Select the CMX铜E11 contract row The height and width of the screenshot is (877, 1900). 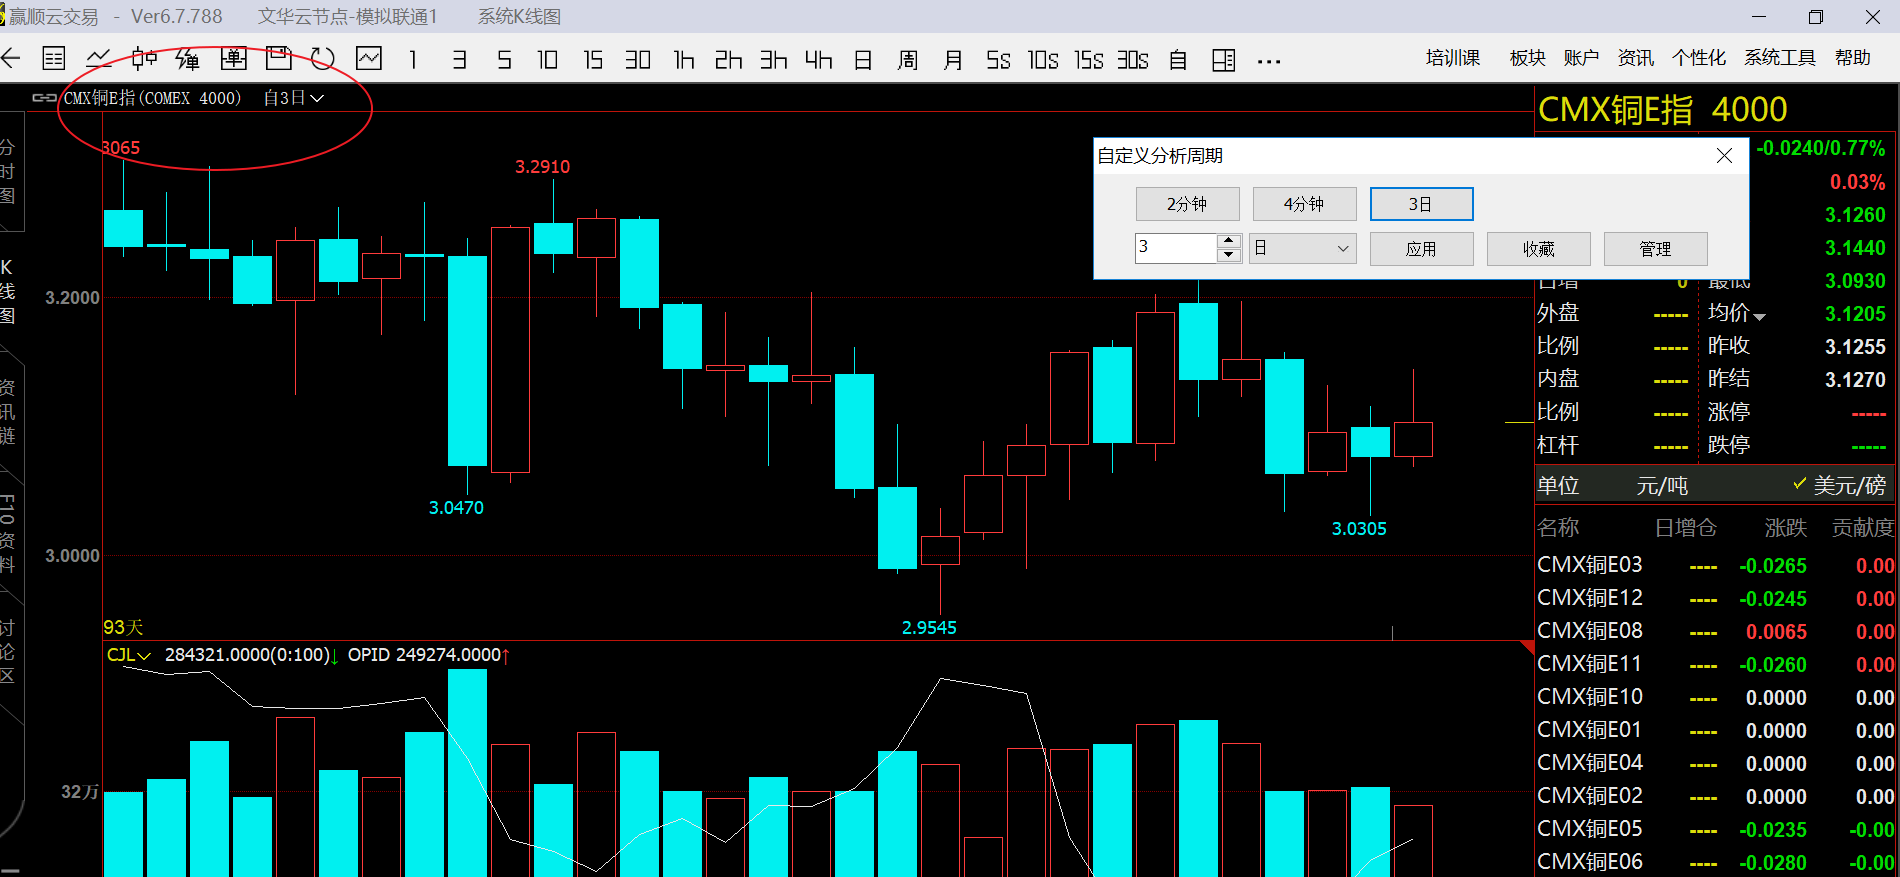1716,664
